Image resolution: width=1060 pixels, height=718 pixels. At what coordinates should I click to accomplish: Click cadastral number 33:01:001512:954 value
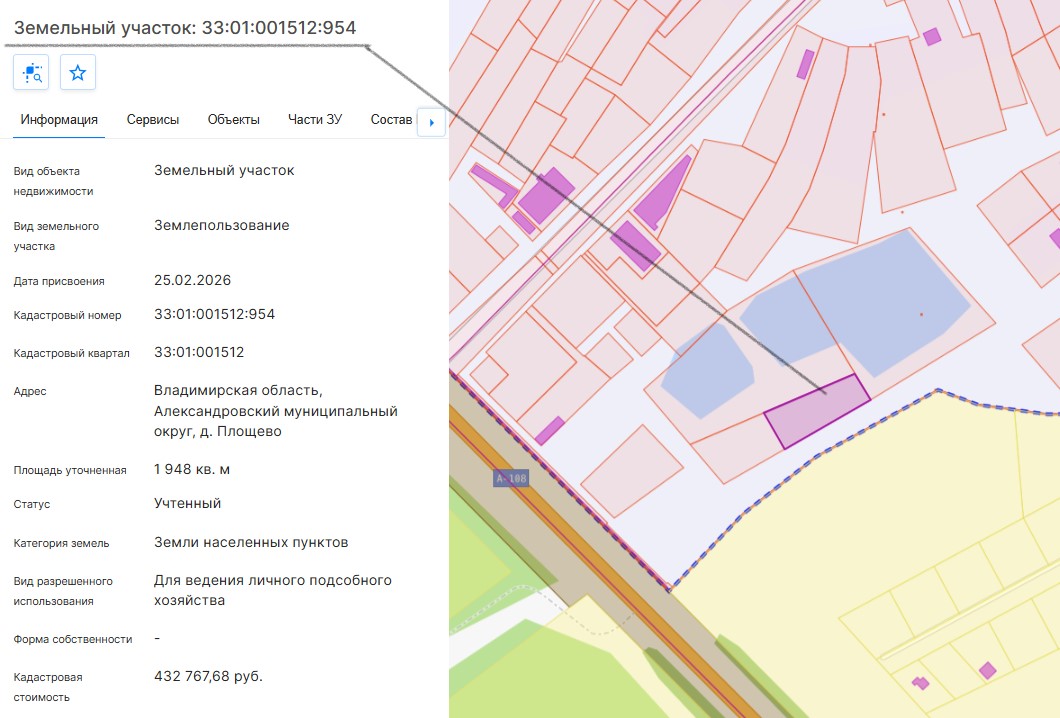(214, 314)
